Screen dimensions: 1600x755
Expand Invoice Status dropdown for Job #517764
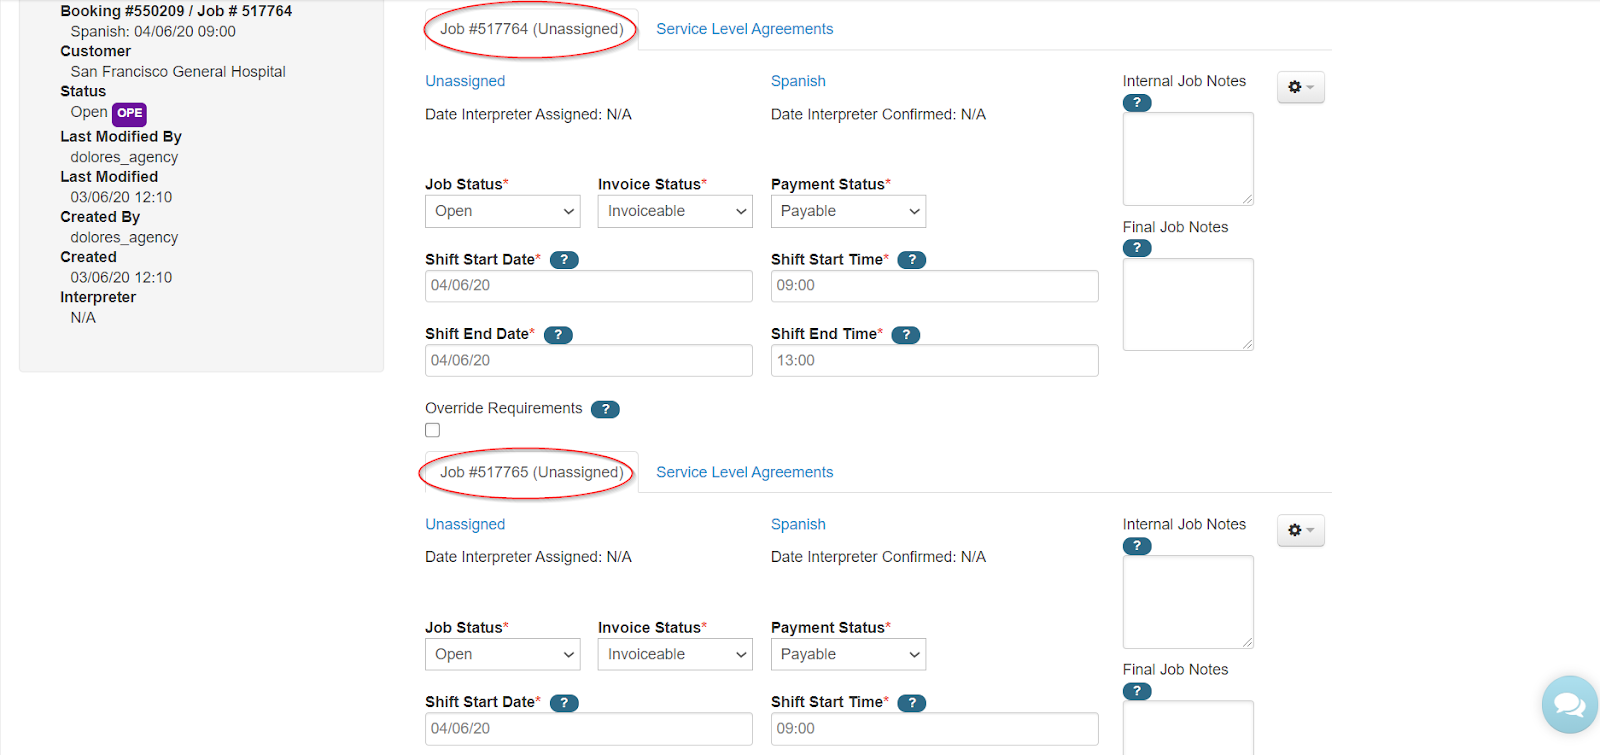[x=675, y=212]
